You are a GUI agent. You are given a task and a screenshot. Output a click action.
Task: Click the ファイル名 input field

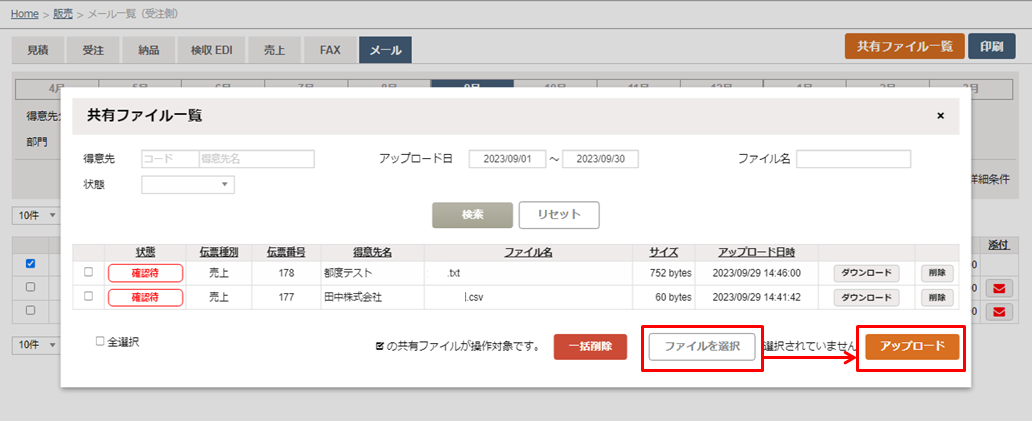point(853,159)
